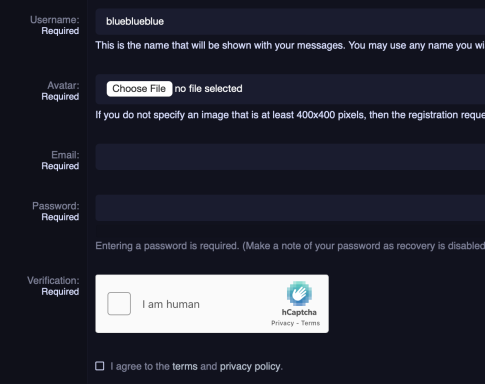Open the hCaptcha Terms link
The width and height of the screenshot is (485, 384).
[310, 323]
